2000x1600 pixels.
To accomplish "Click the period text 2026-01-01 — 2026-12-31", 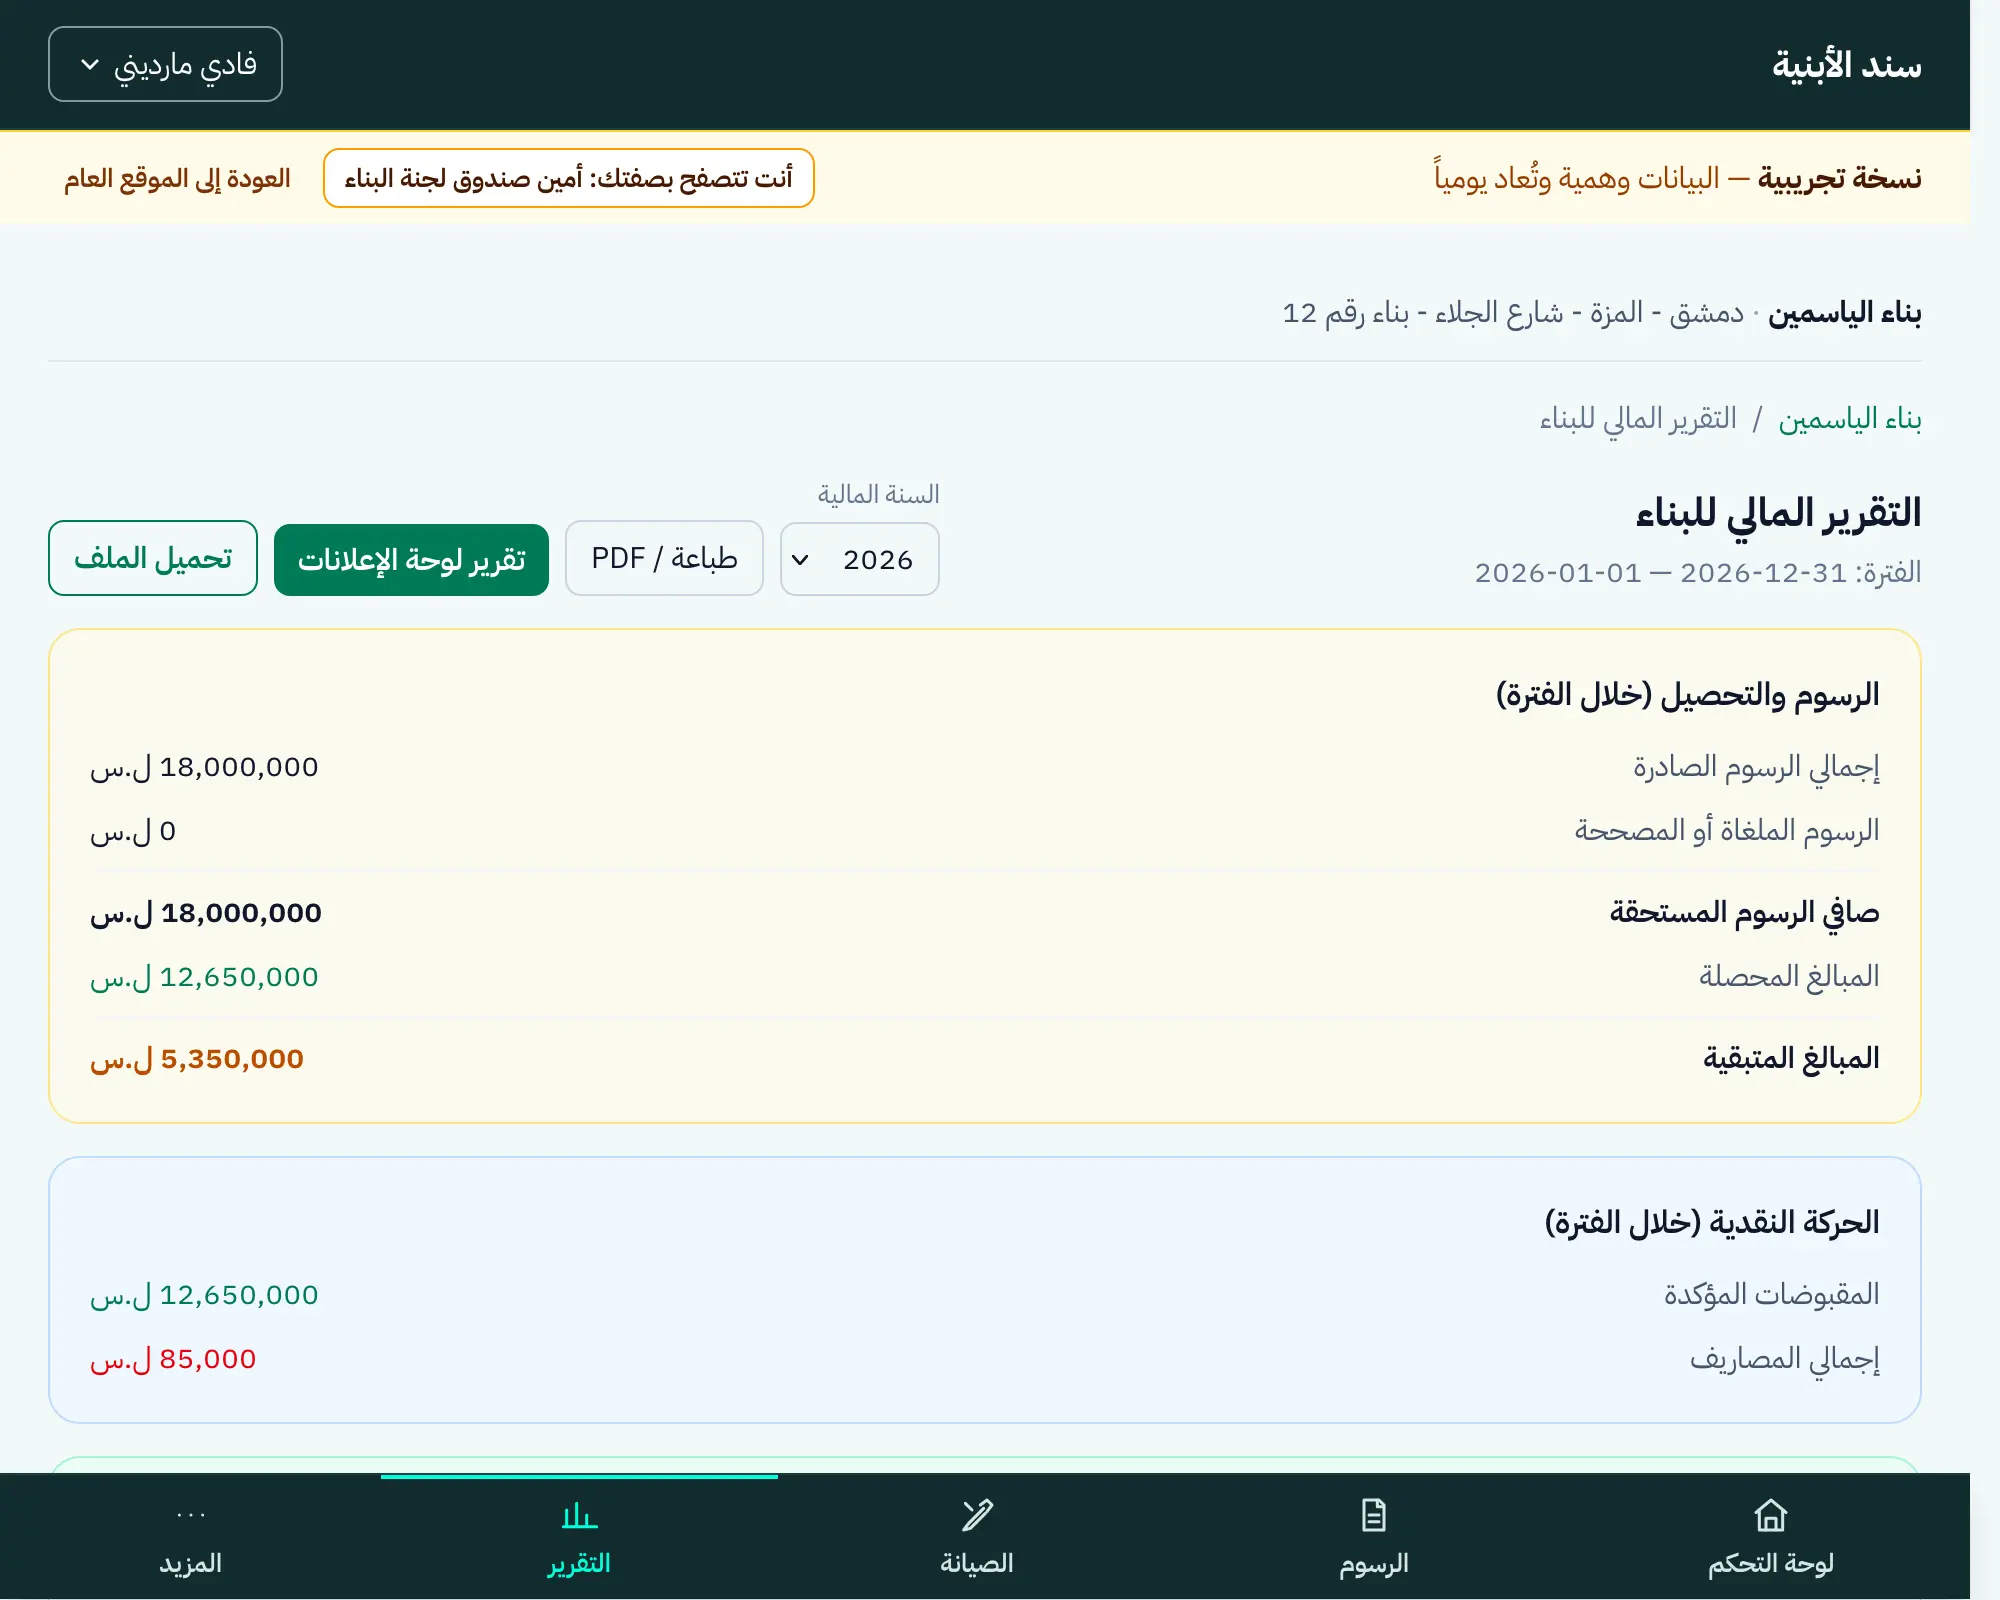I will click(1661, 573).
